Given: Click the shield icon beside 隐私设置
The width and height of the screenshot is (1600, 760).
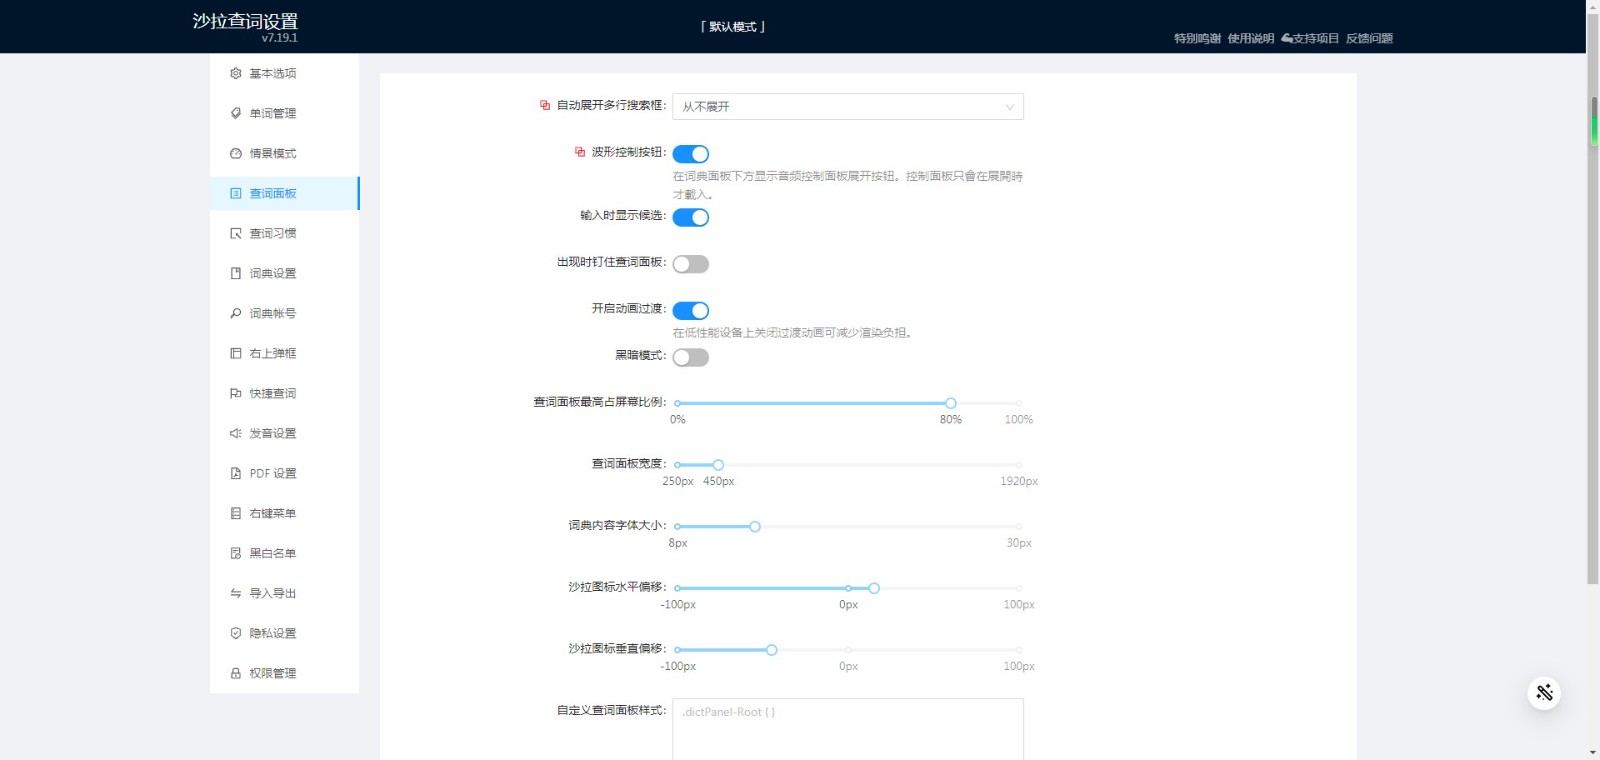Looking at the screenshot, I should (x=236, y=633).
